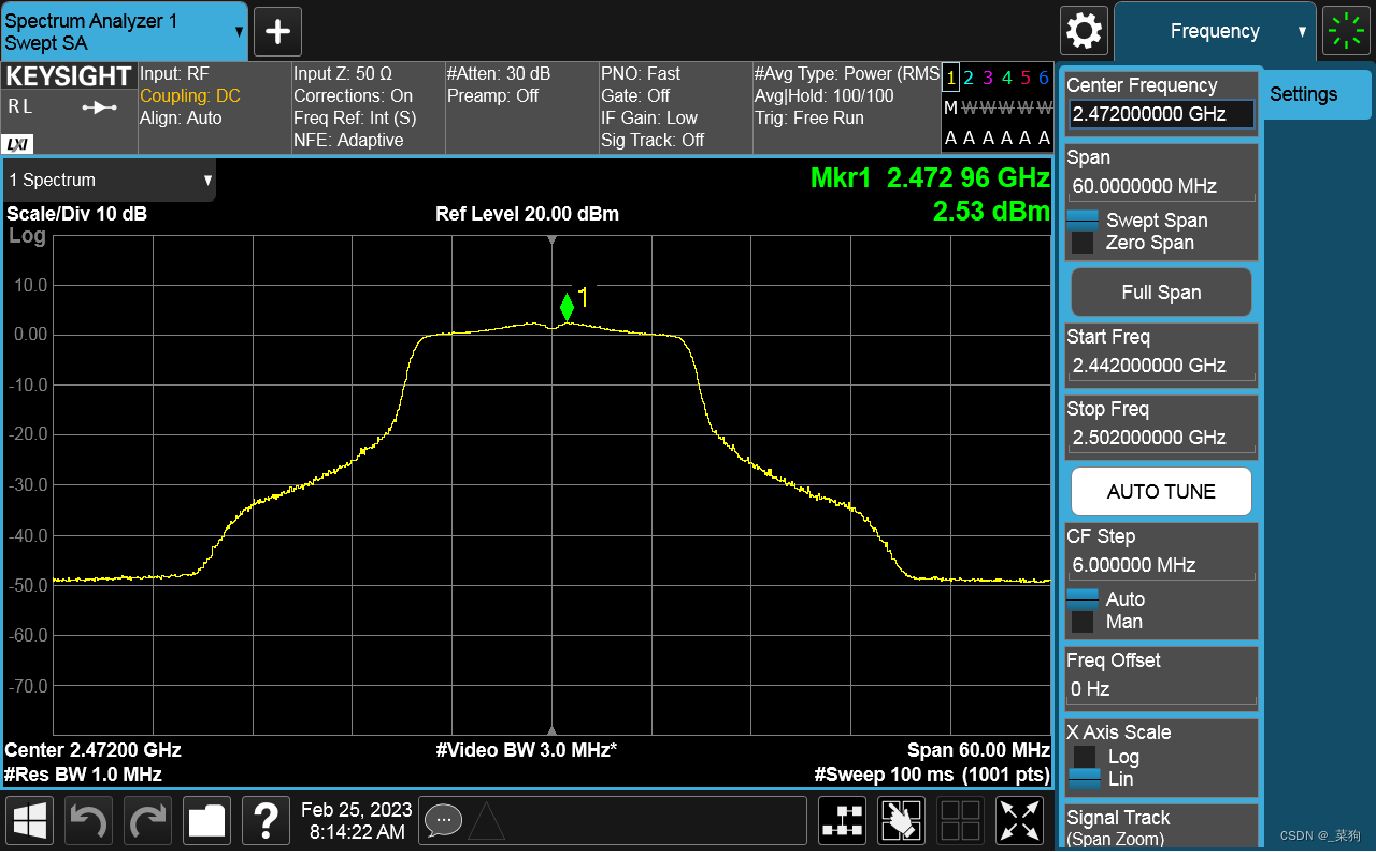This screenshot has width=1376, height=852.
Task: Click Mkr1 2.472 96 GHz readout
Action: click(x=930, y=179)
